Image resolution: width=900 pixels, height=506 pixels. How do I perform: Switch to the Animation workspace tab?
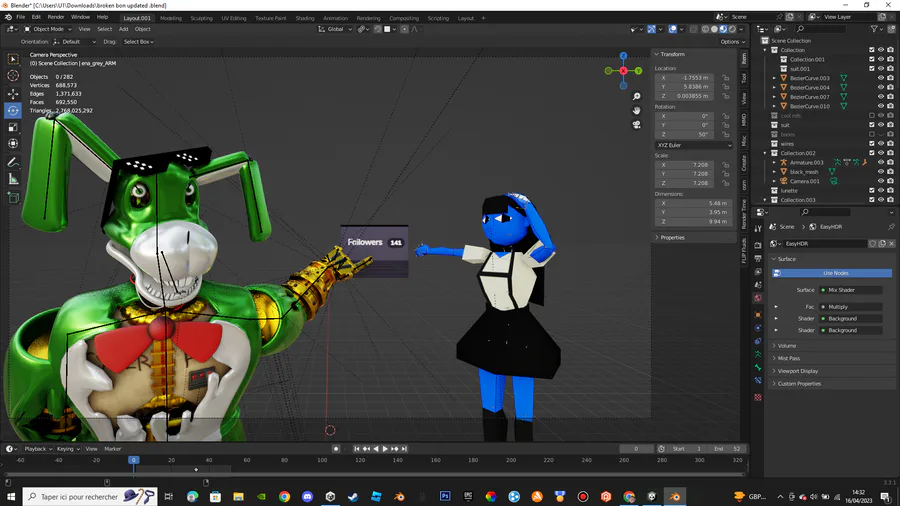click(335, 18)
